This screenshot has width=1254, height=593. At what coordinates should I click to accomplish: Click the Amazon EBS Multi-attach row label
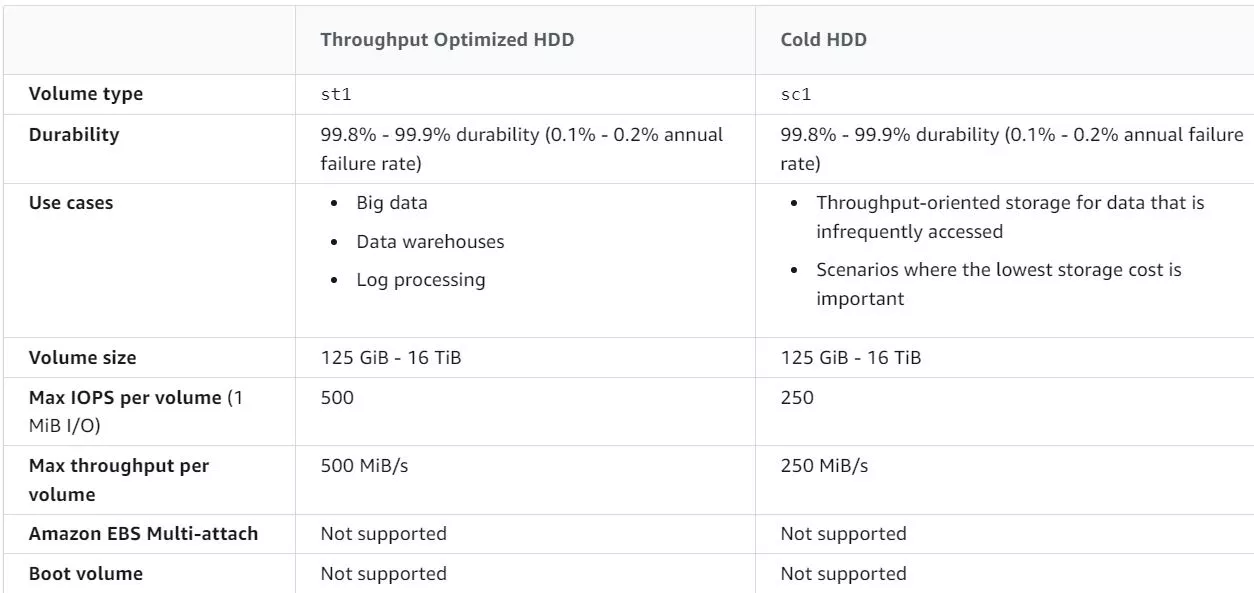pos(144,533)
